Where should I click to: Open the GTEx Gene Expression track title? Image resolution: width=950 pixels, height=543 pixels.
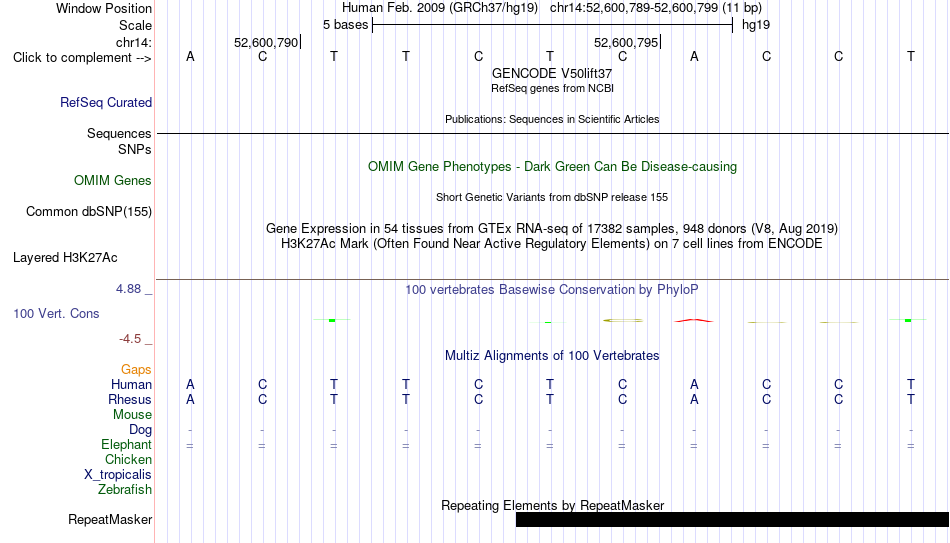[x=552, y=228]
